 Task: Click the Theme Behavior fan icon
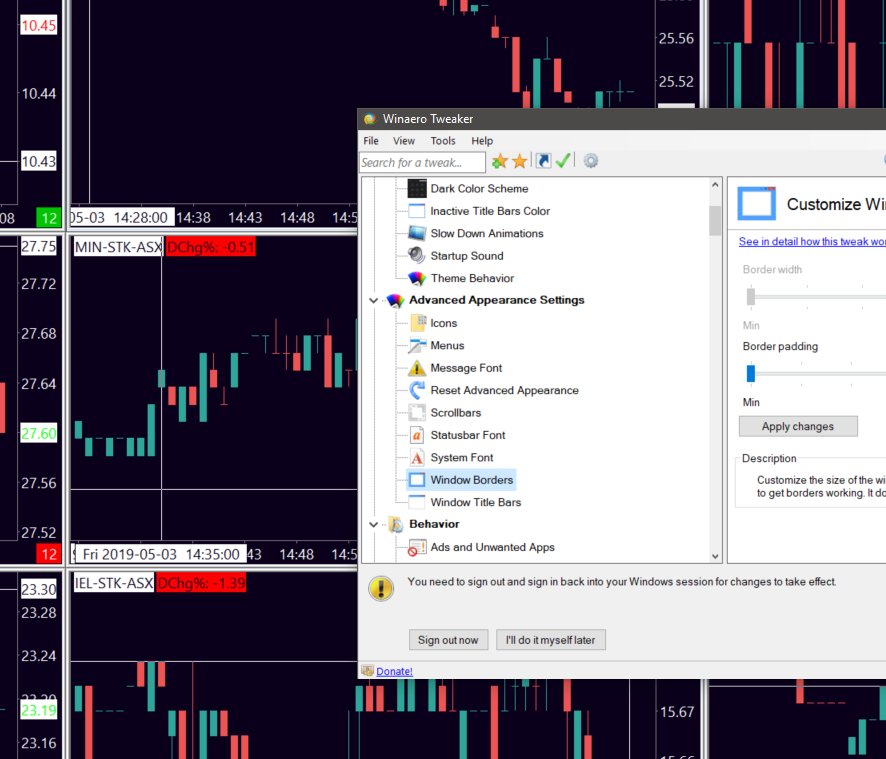coord(417,278)
